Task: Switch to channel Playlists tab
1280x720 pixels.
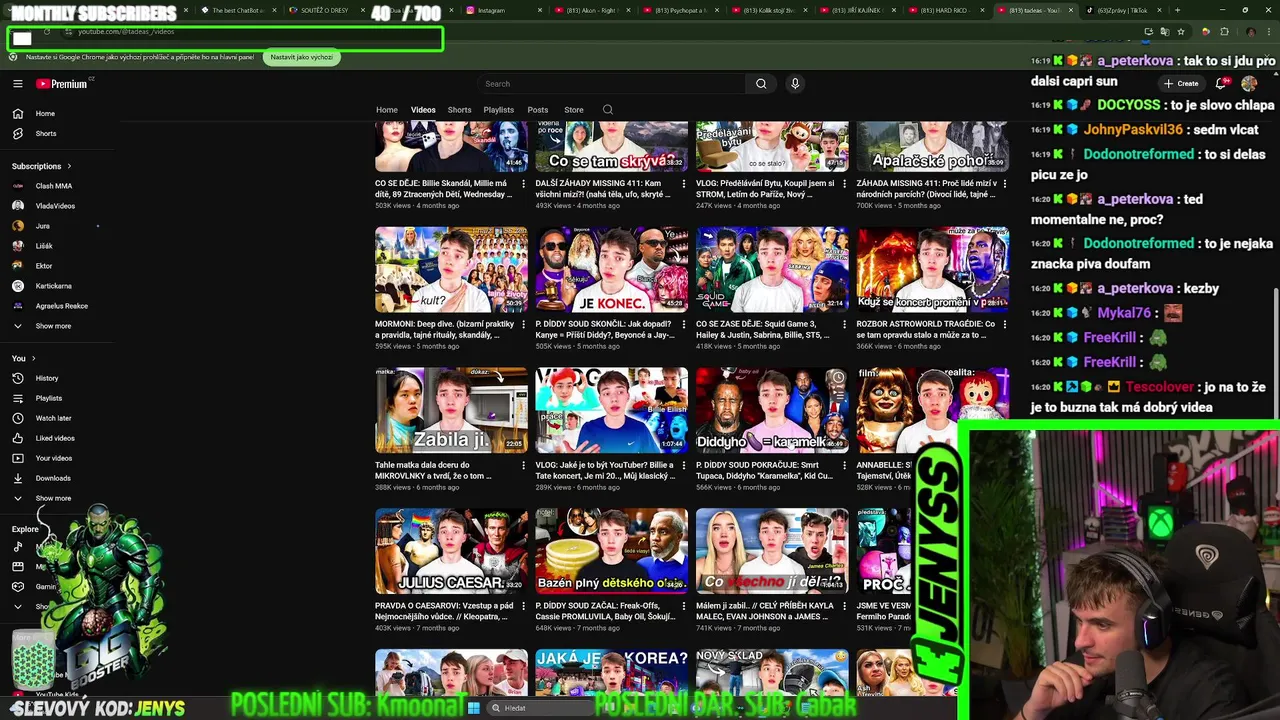Action: pyautogui.click(x=498, y=110)
